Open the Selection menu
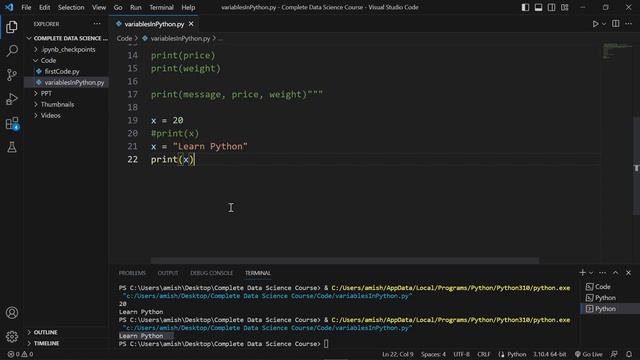The width and height of the screenshot is (640, 360). point(71,7)
